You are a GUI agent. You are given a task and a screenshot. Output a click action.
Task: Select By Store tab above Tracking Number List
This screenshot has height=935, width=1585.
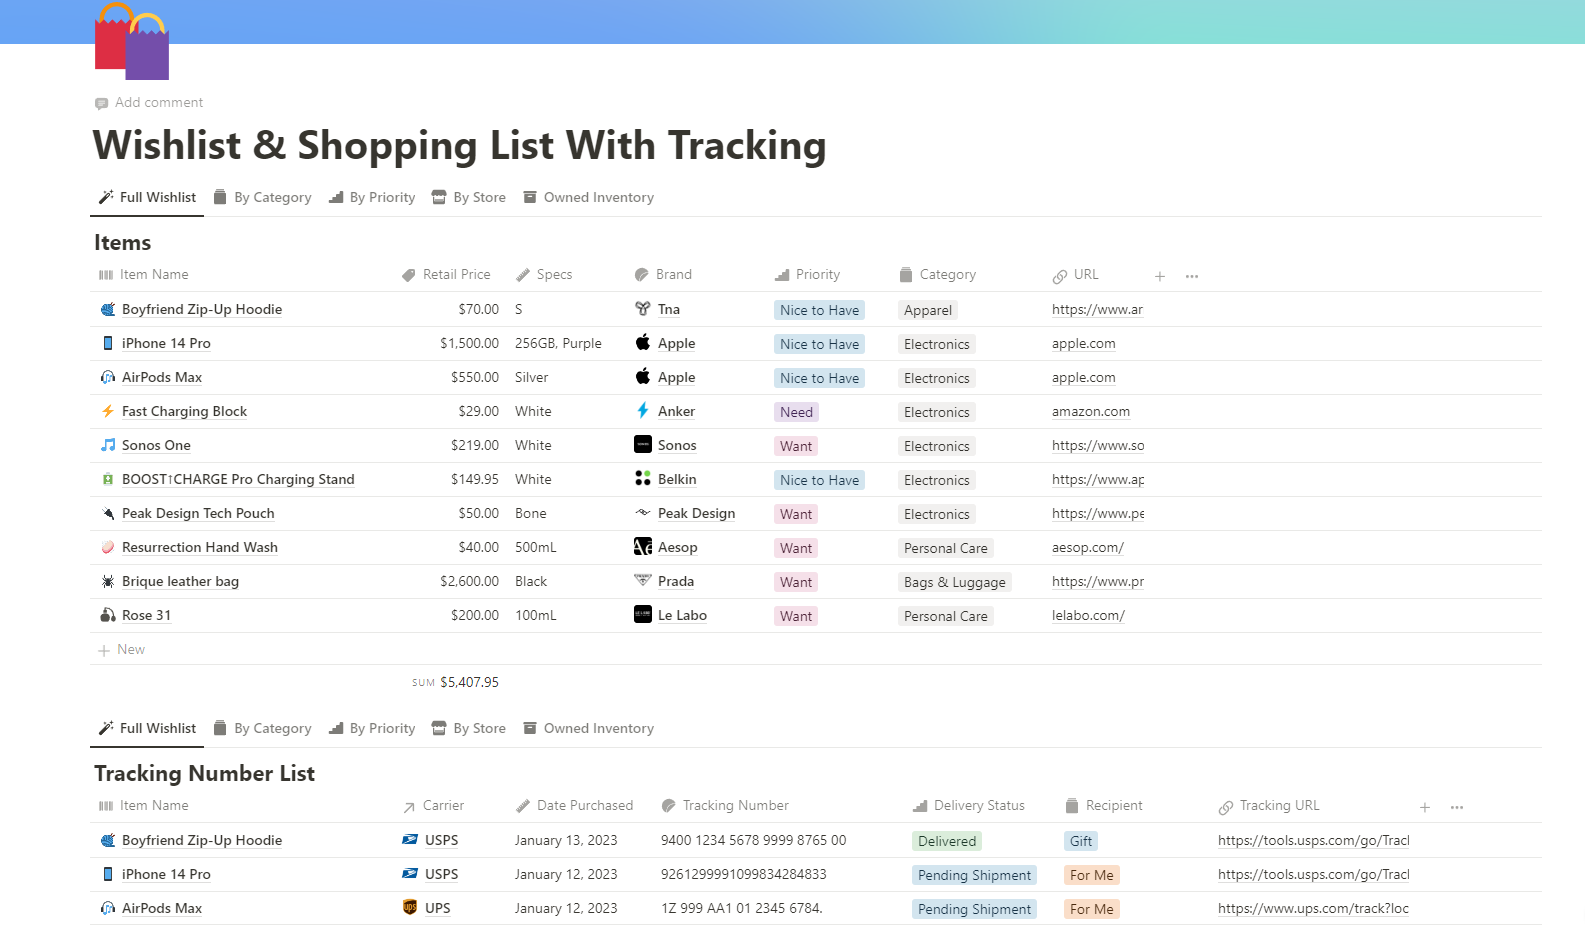(468, 728)
